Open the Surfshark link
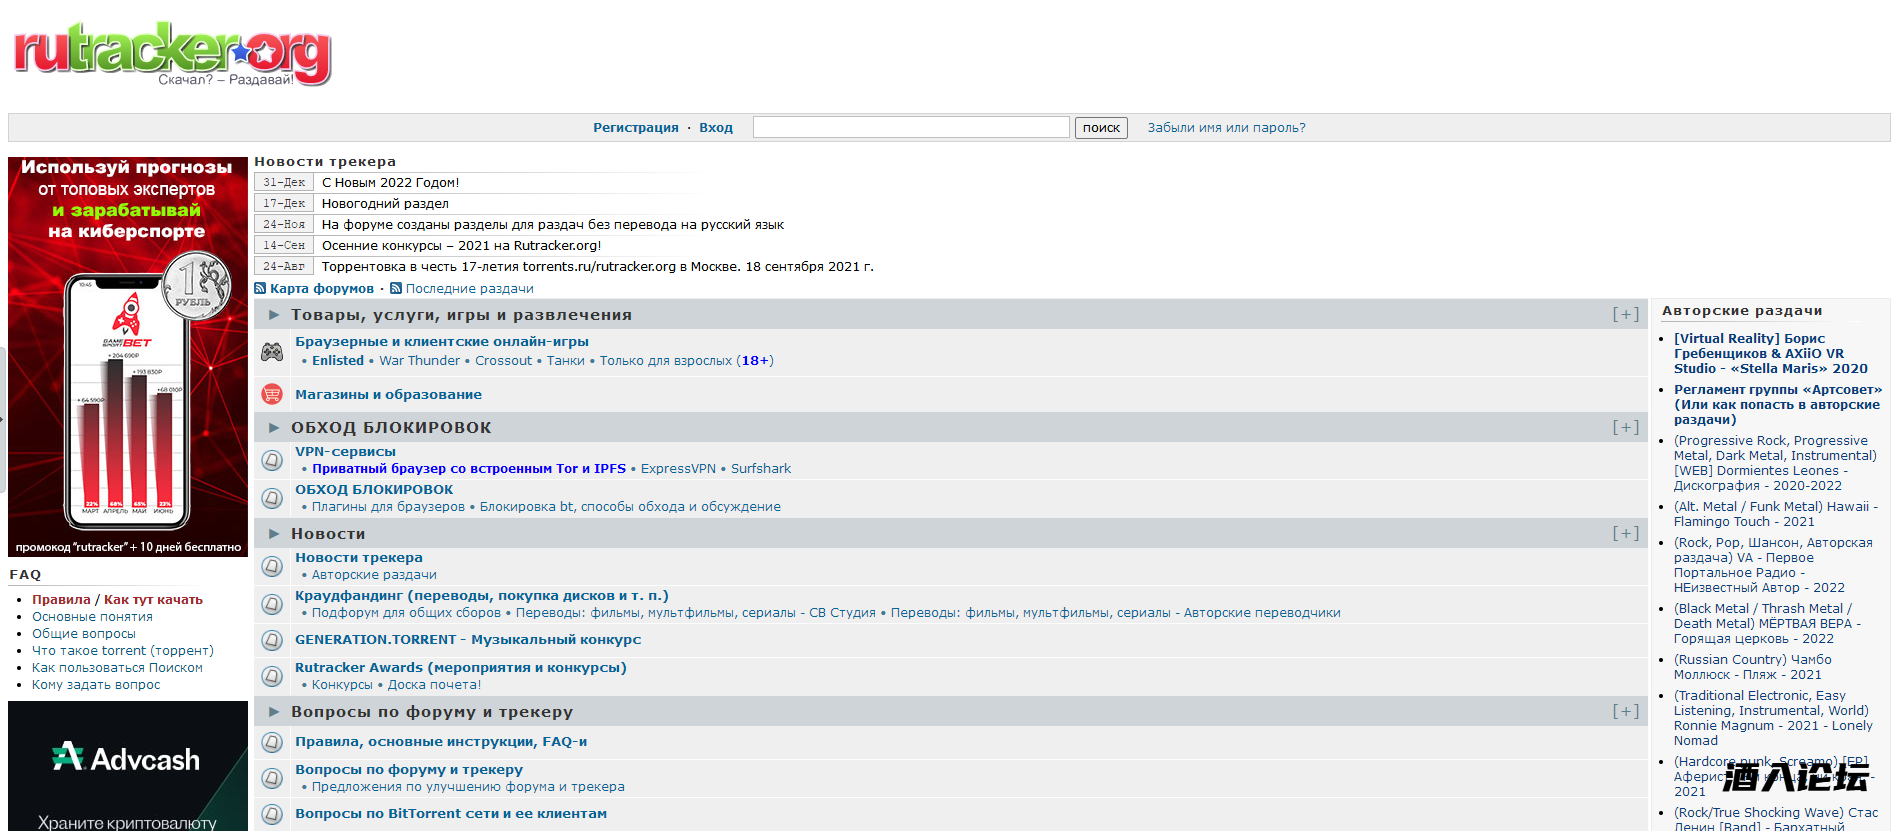The image size is (1900, 831). [761, 469]
